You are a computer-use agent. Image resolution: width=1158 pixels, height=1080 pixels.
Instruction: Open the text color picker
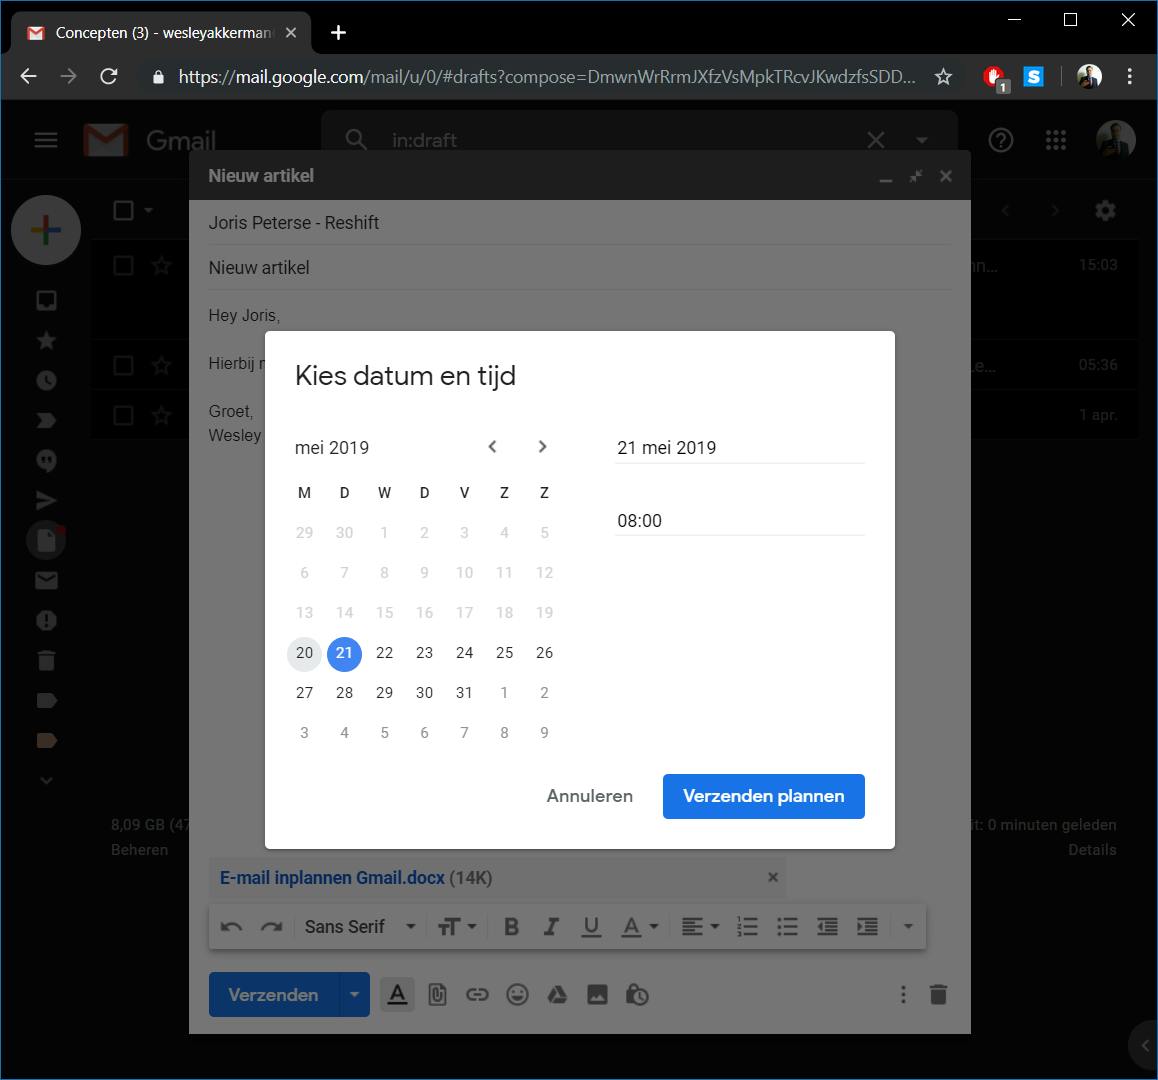(639, 926)
